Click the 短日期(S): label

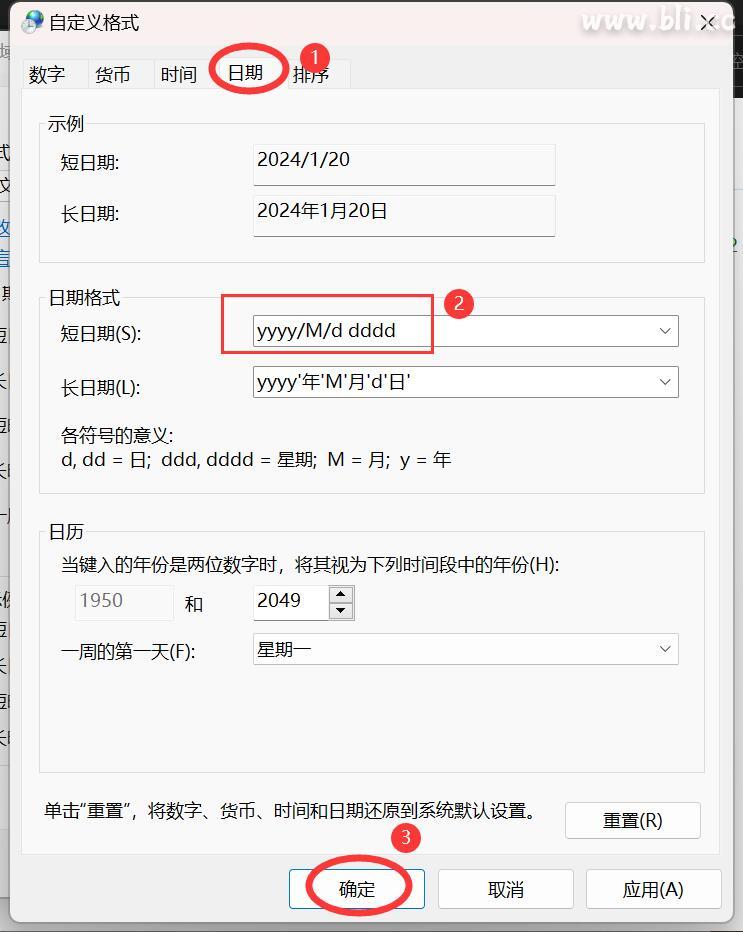click(x=100, y=333)
